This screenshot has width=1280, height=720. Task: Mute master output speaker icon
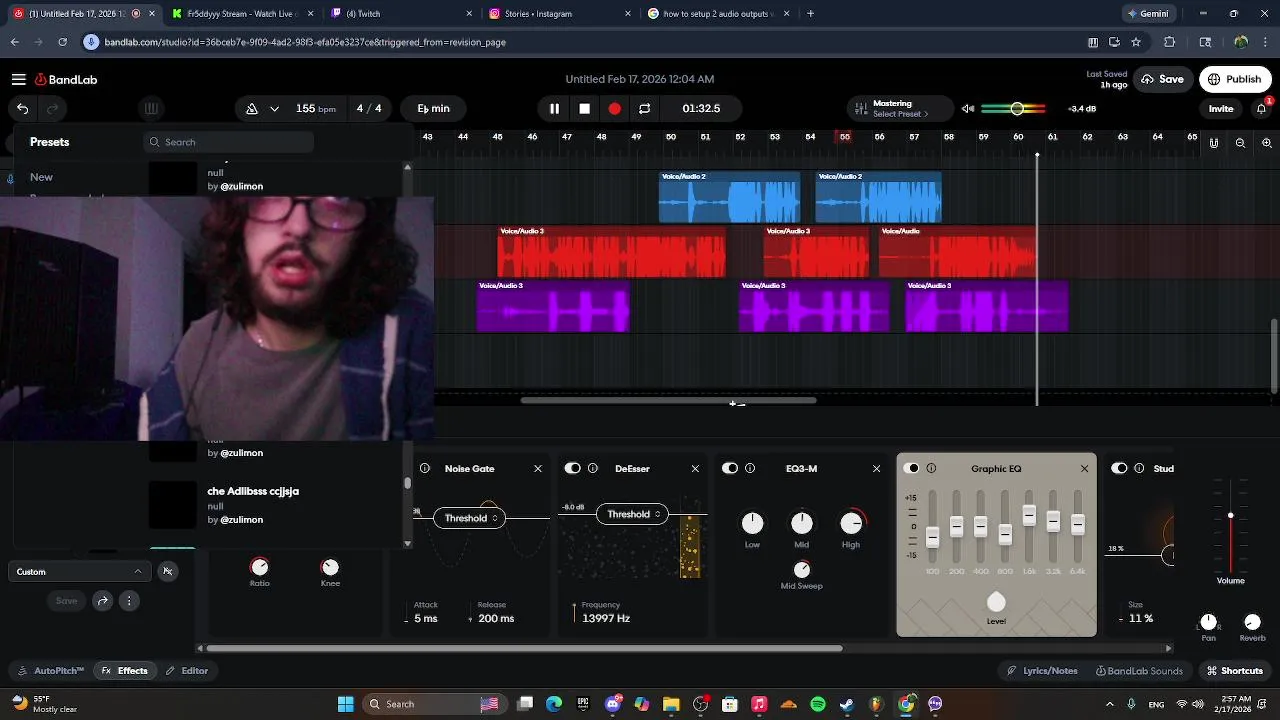[x=967, y=108]
